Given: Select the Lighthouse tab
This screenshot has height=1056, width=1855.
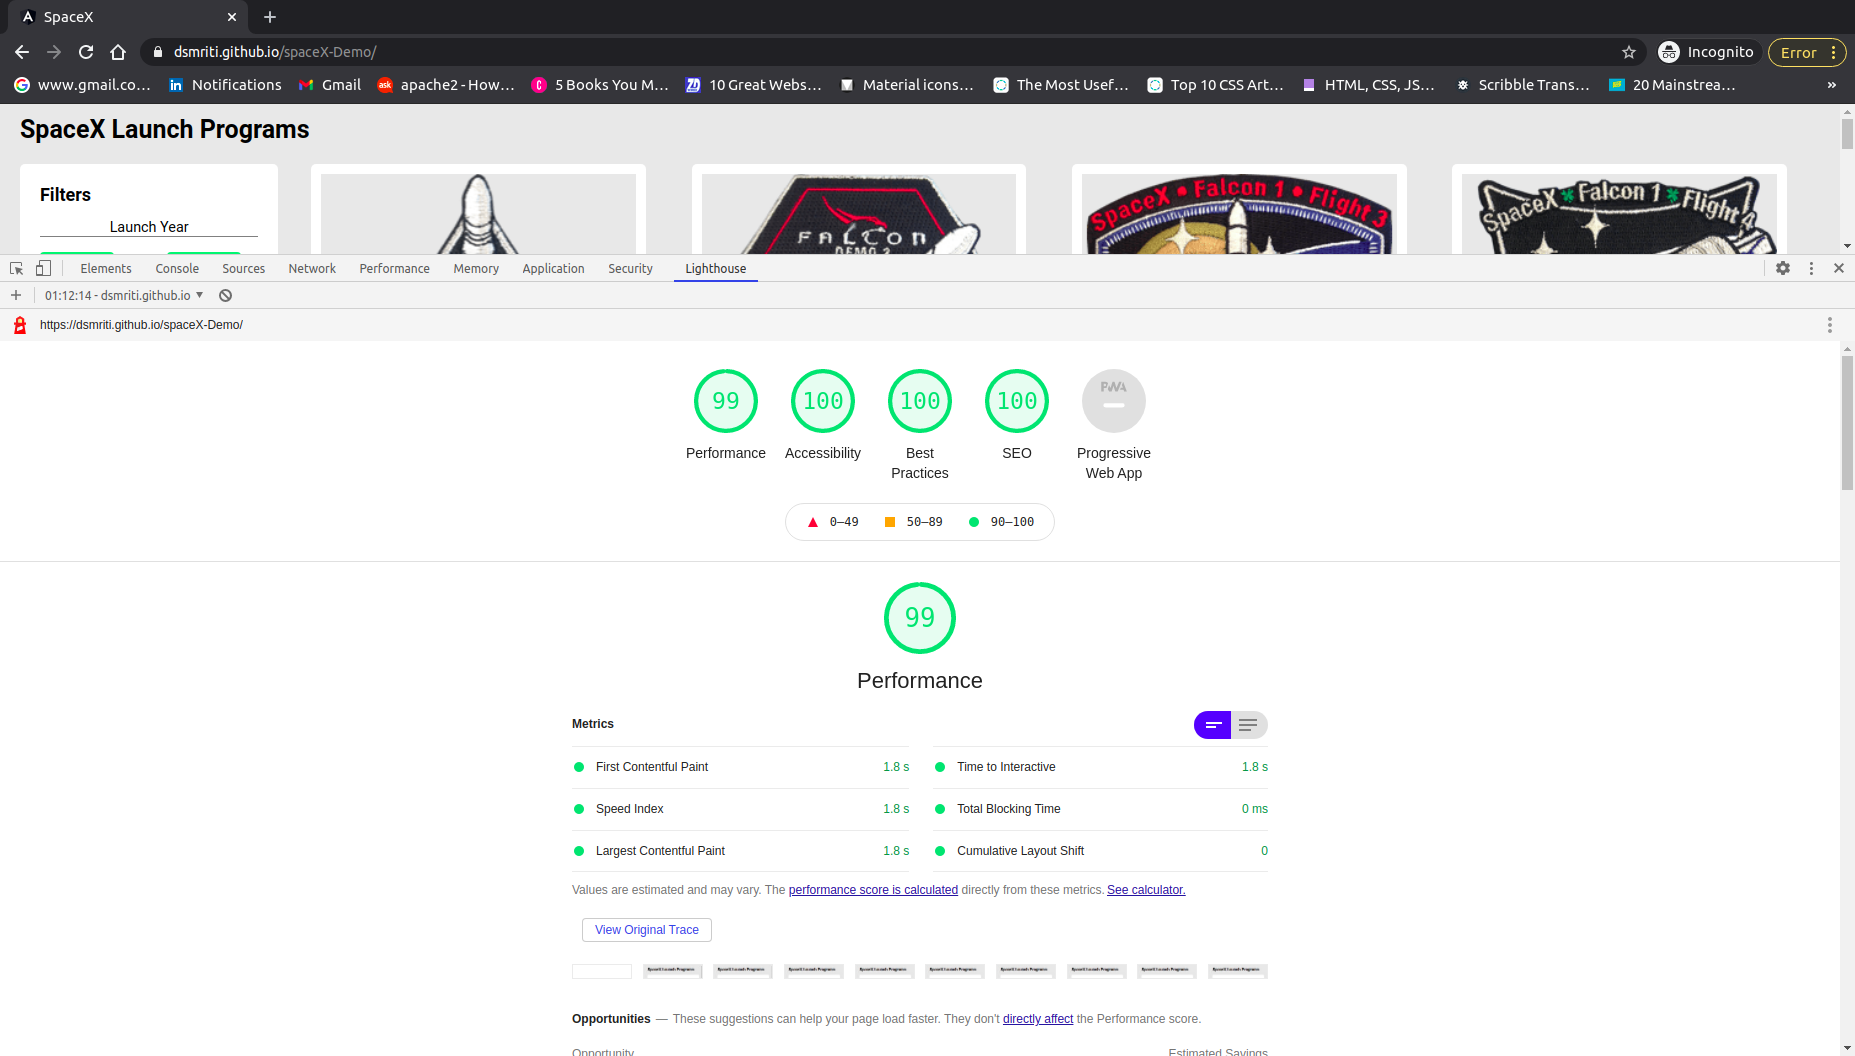Looking at the screenshot, I should pyautogui.click(x=716, y=268).
